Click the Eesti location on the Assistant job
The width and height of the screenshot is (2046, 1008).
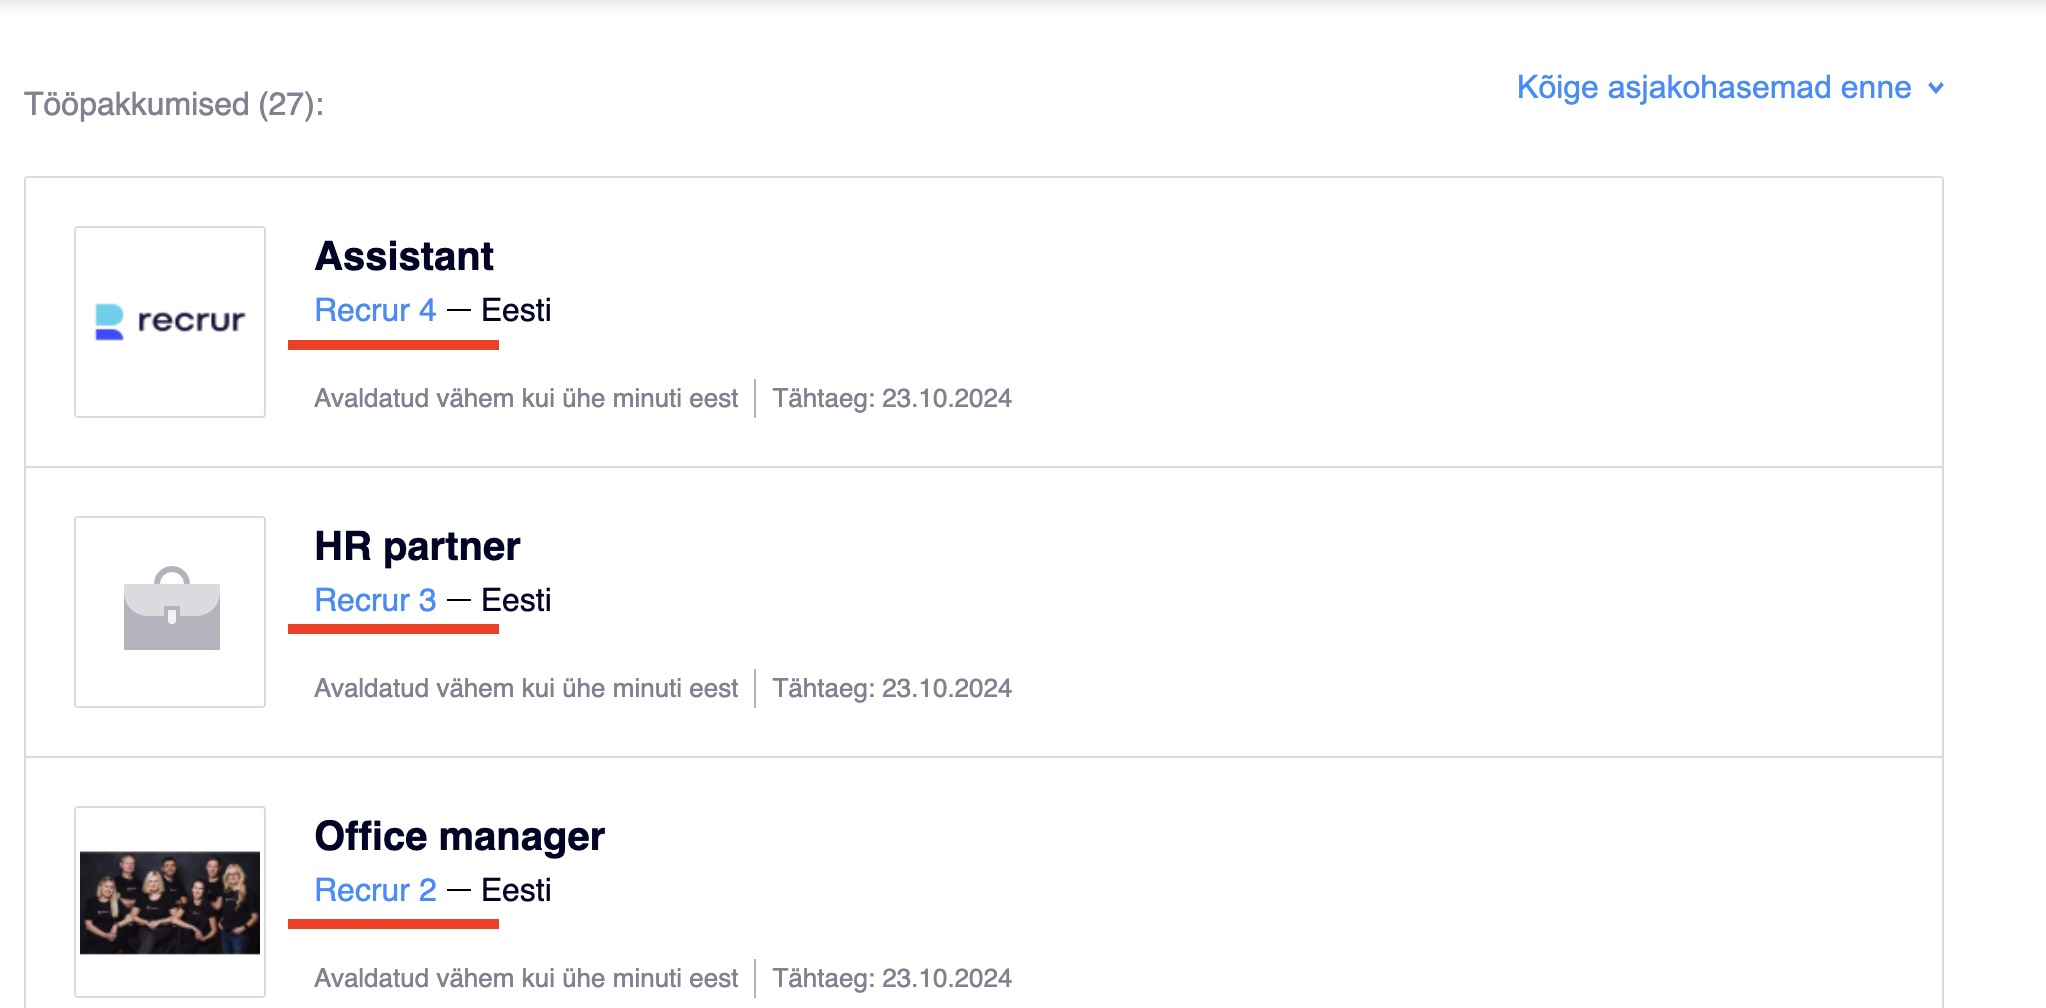(x=516, y=311)
